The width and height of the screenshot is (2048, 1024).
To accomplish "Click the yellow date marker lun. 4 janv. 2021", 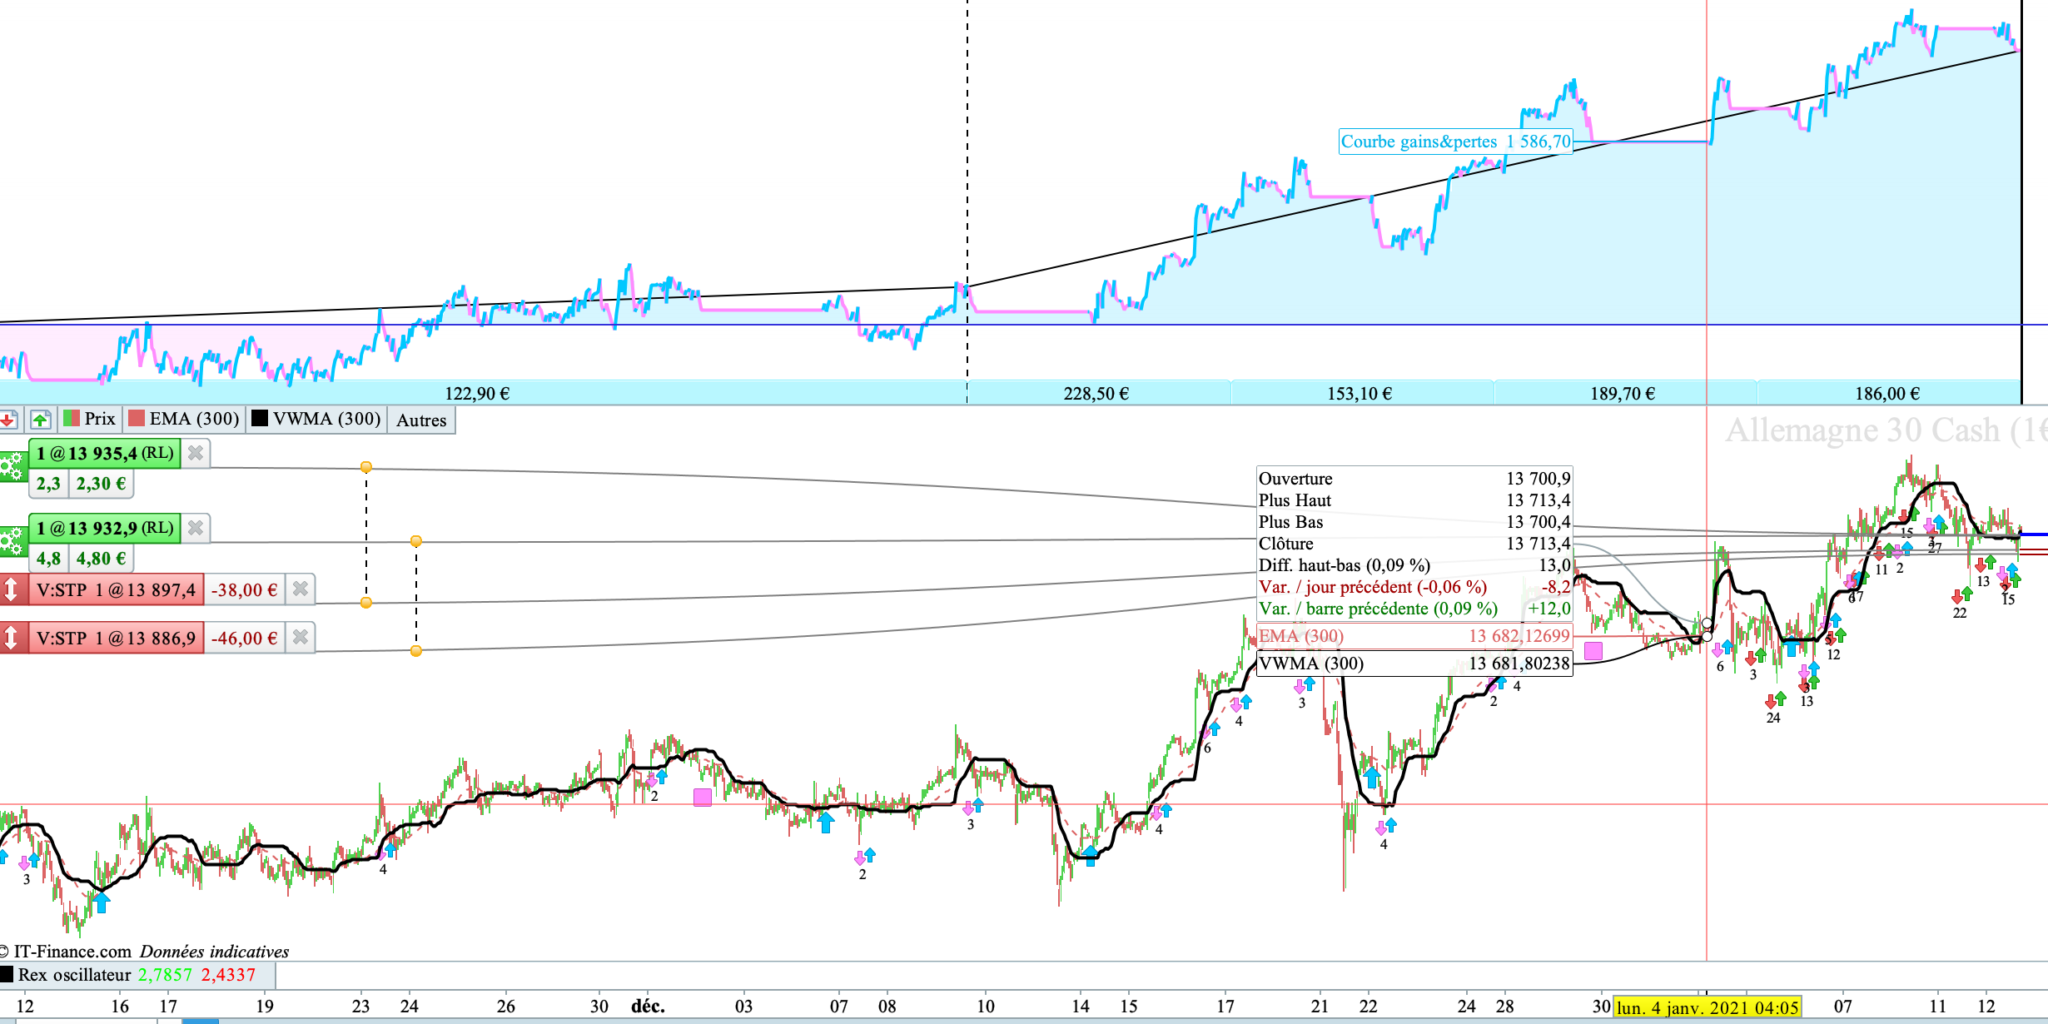I will coord(1708,1007).
